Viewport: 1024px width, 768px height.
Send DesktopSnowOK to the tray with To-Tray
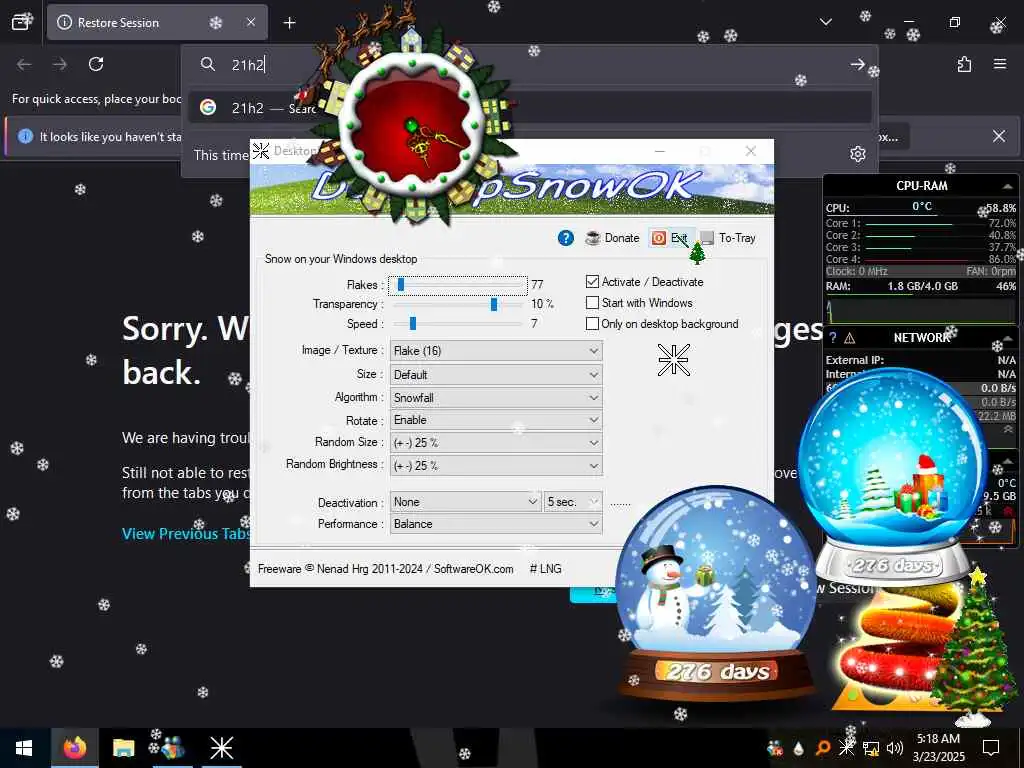728,238
